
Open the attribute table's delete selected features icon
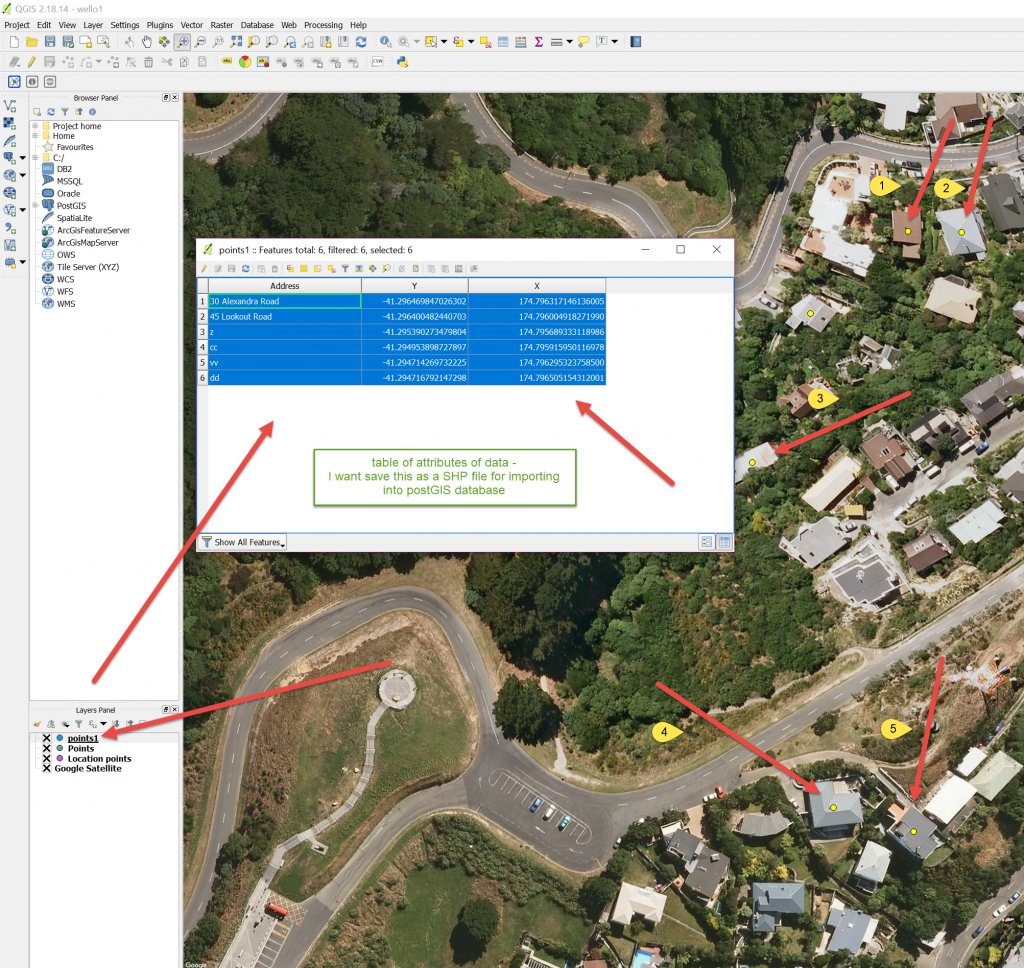[x=274, y=268]
